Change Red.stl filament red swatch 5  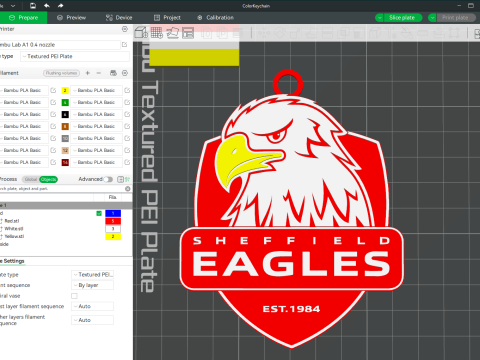point(113,221)
